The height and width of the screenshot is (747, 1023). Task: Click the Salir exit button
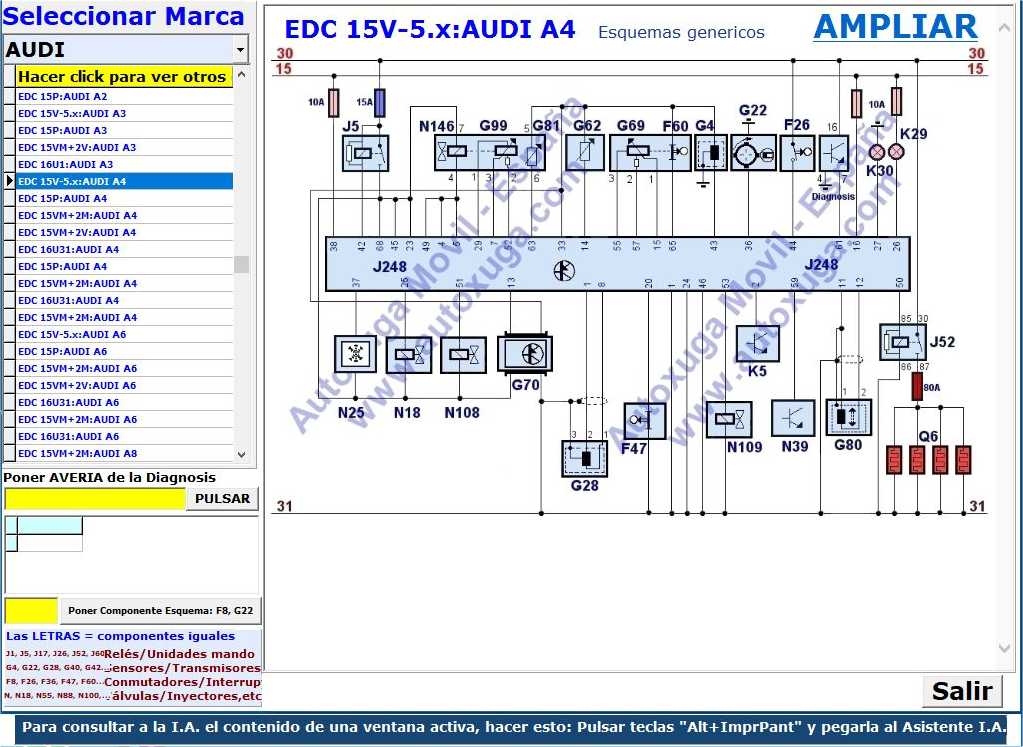[961, 691]
